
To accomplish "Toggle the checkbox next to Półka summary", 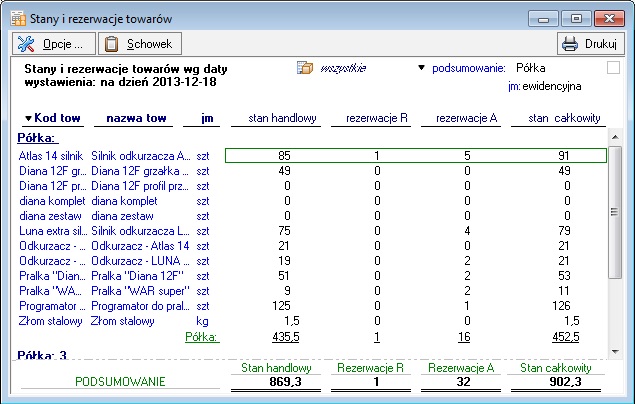I will tap(613, 68).
